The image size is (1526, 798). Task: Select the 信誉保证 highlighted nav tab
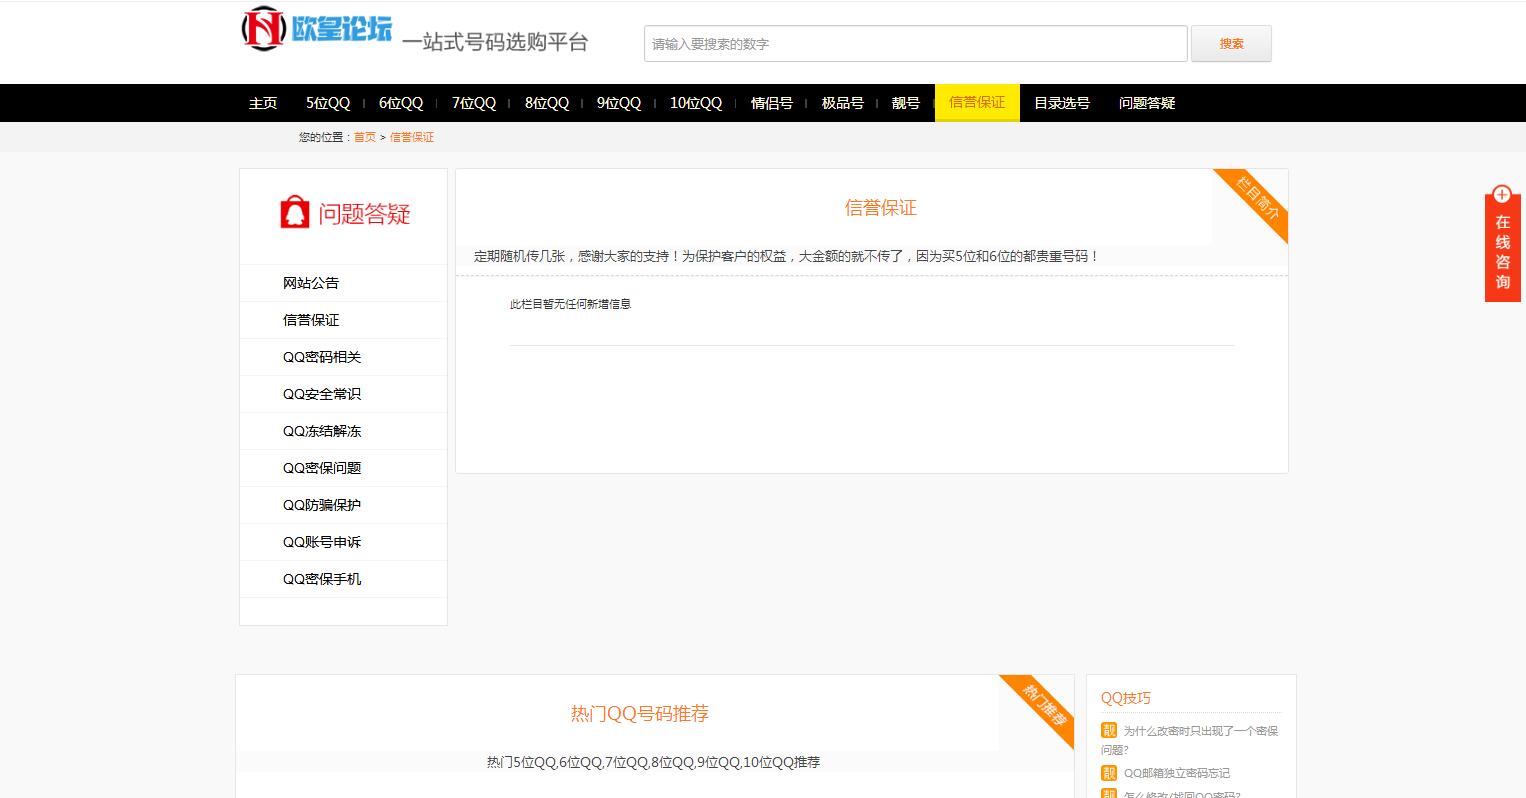(977, 102)
